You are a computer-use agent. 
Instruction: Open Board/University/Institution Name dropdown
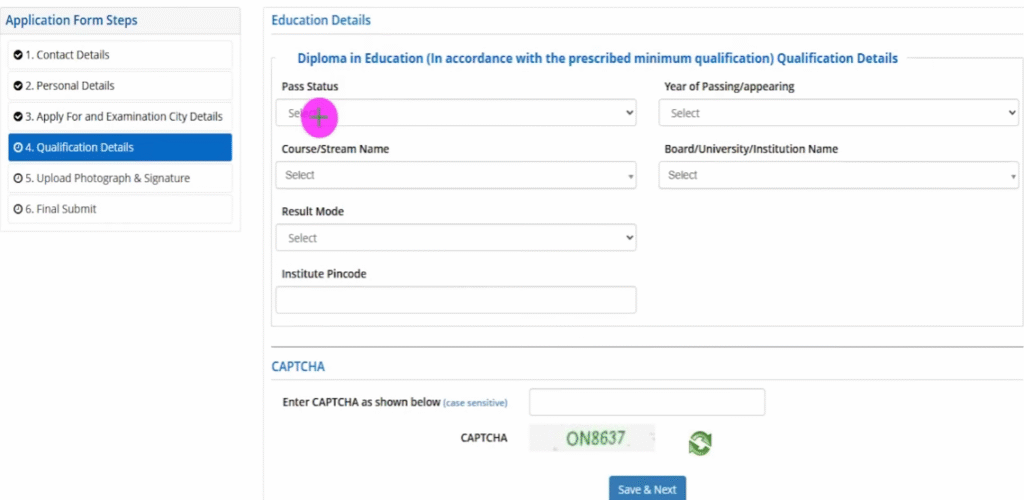click(x=838, y=176)
